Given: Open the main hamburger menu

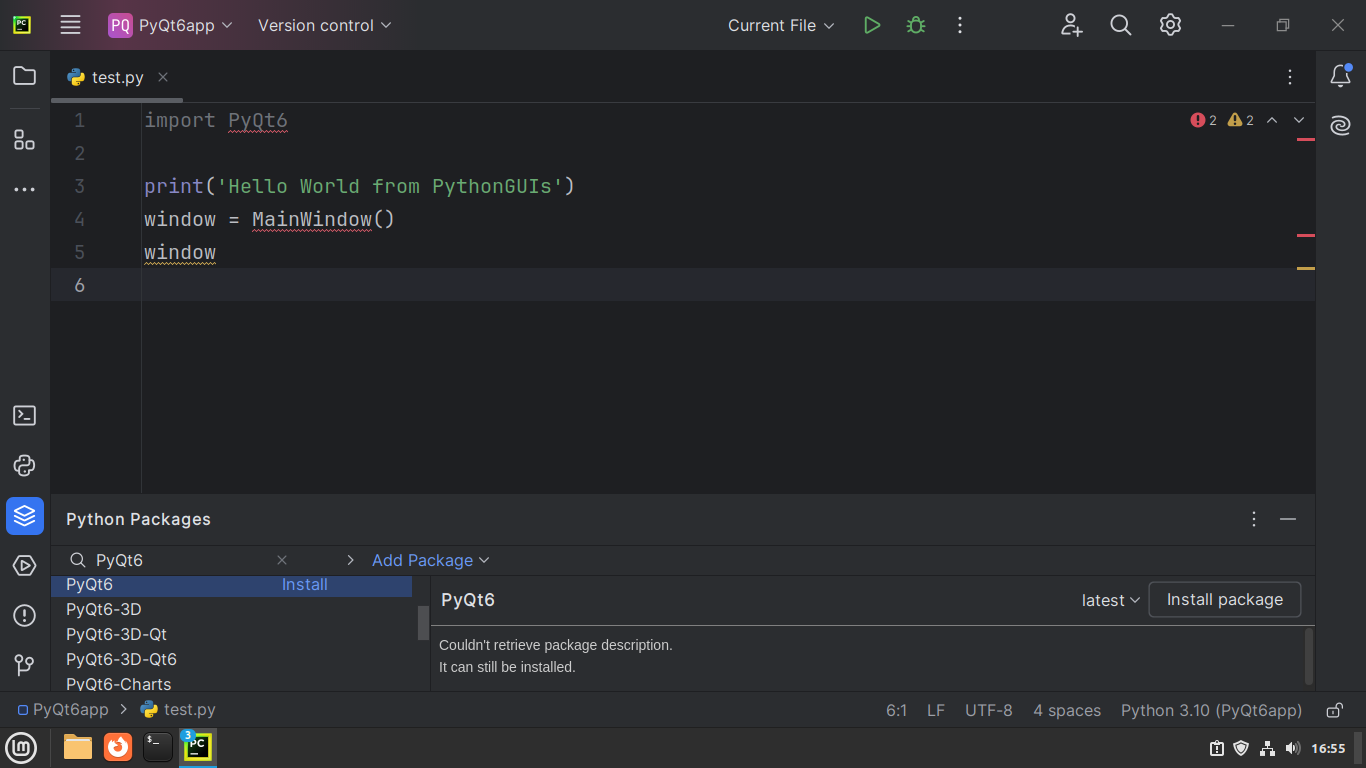Looking at the screenshot, I should (70, 25).
